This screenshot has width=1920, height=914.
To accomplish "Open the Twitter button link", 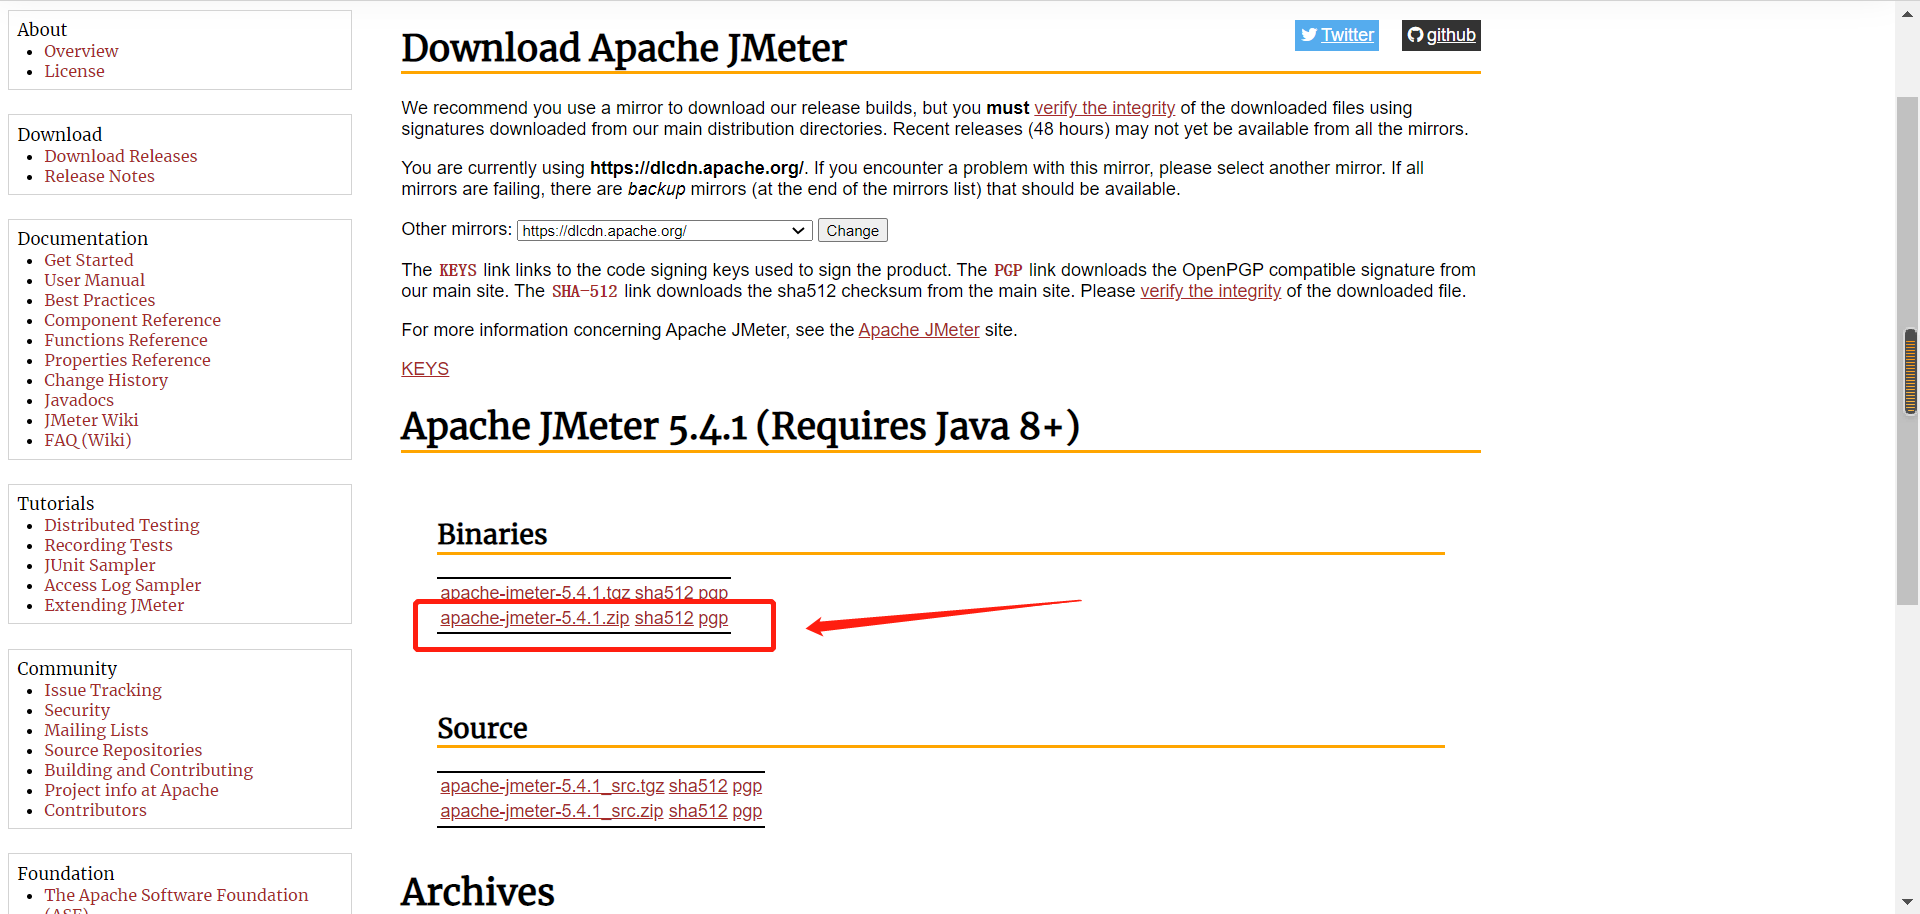I will 1336,35.
